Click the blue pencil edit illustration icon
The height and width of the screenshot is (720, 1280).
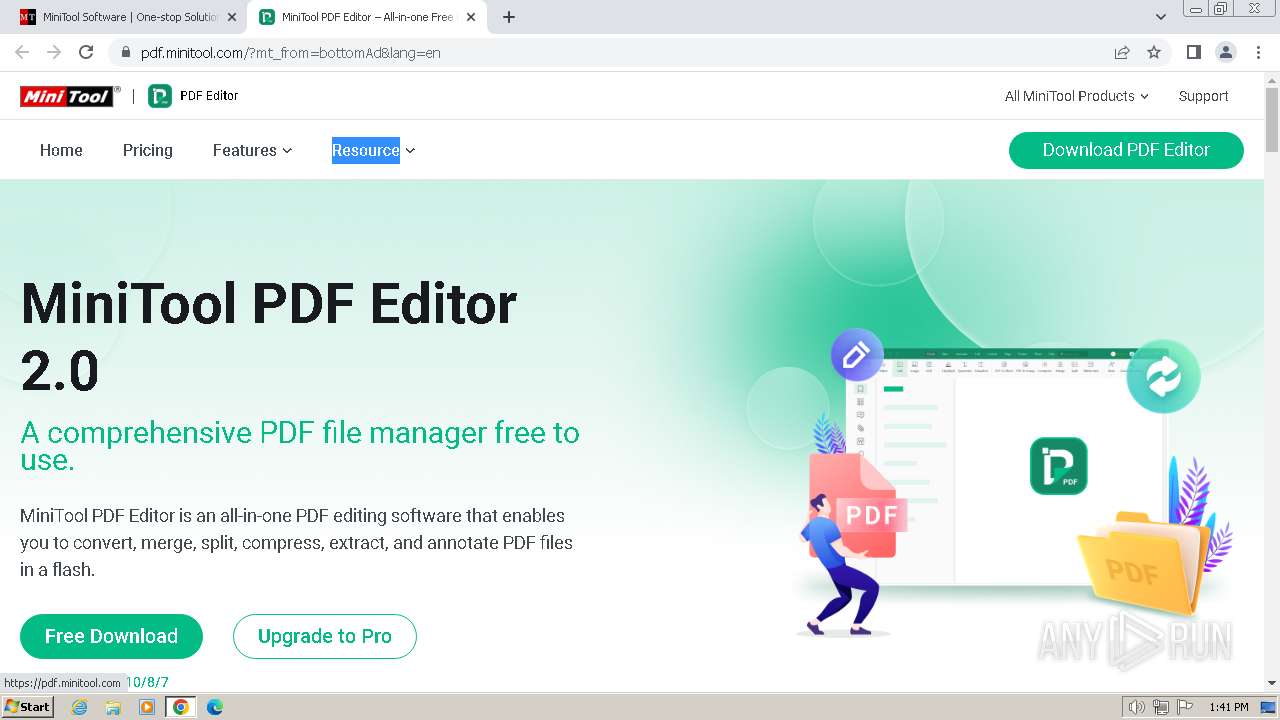click(857, 354)
